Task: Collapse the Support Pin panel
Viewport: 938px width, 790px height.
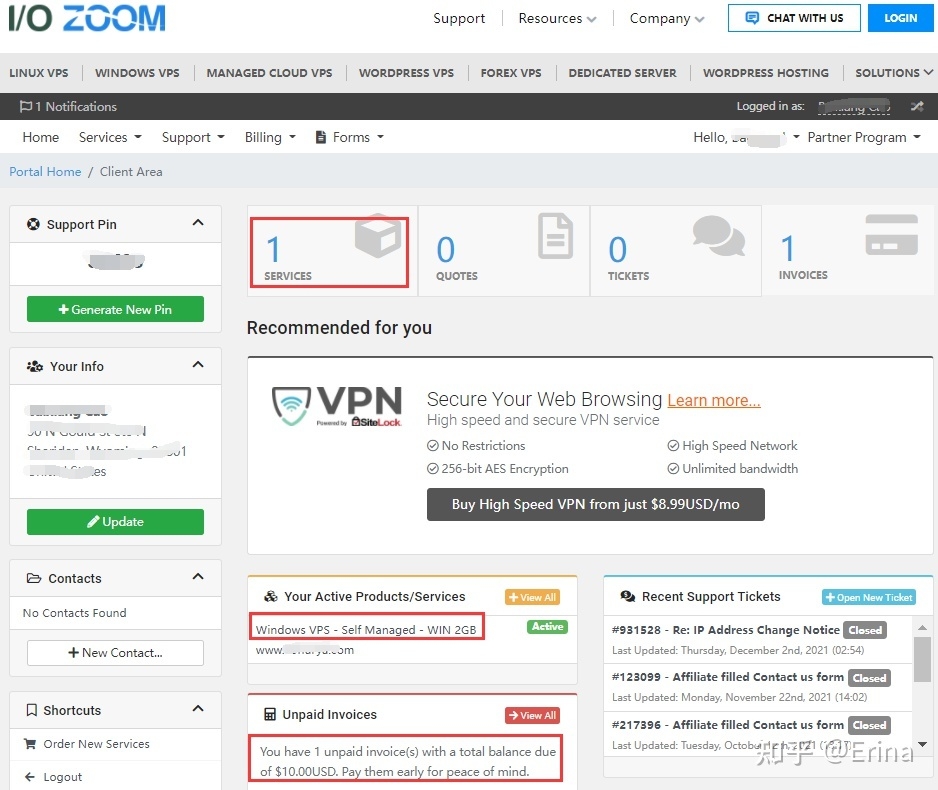Action: tap(198, 223)
